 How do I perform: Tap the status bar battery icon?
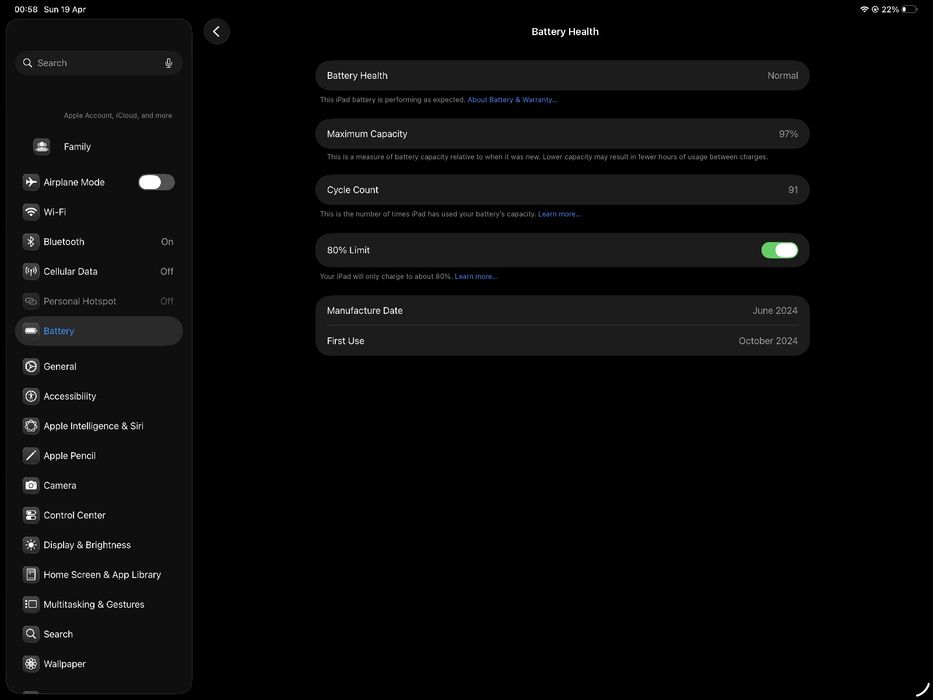(x=910, y=10)
